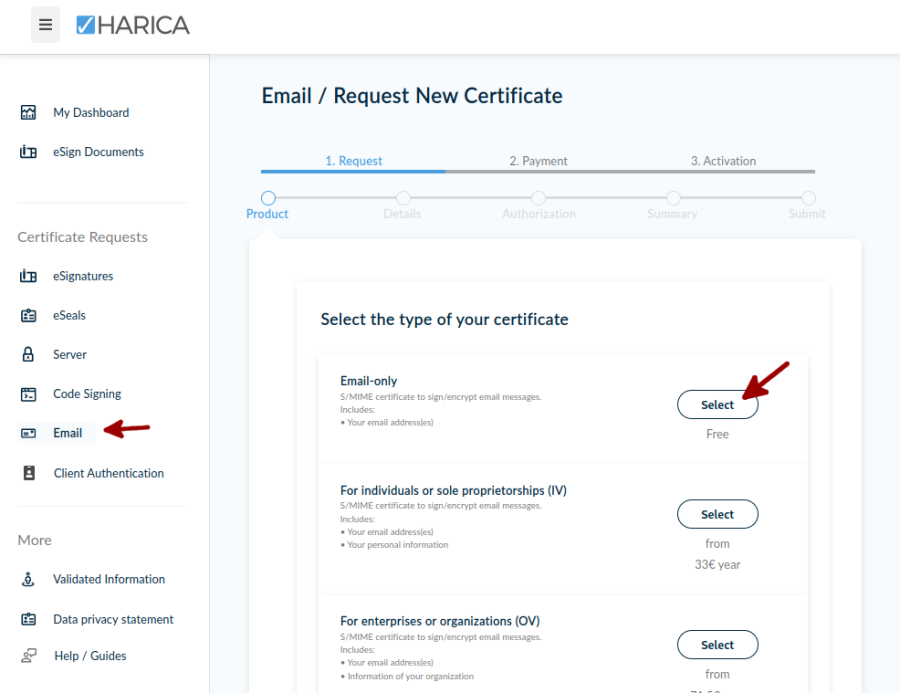
Task: Select the 3. Activation tab
Action: coord(723,160)
